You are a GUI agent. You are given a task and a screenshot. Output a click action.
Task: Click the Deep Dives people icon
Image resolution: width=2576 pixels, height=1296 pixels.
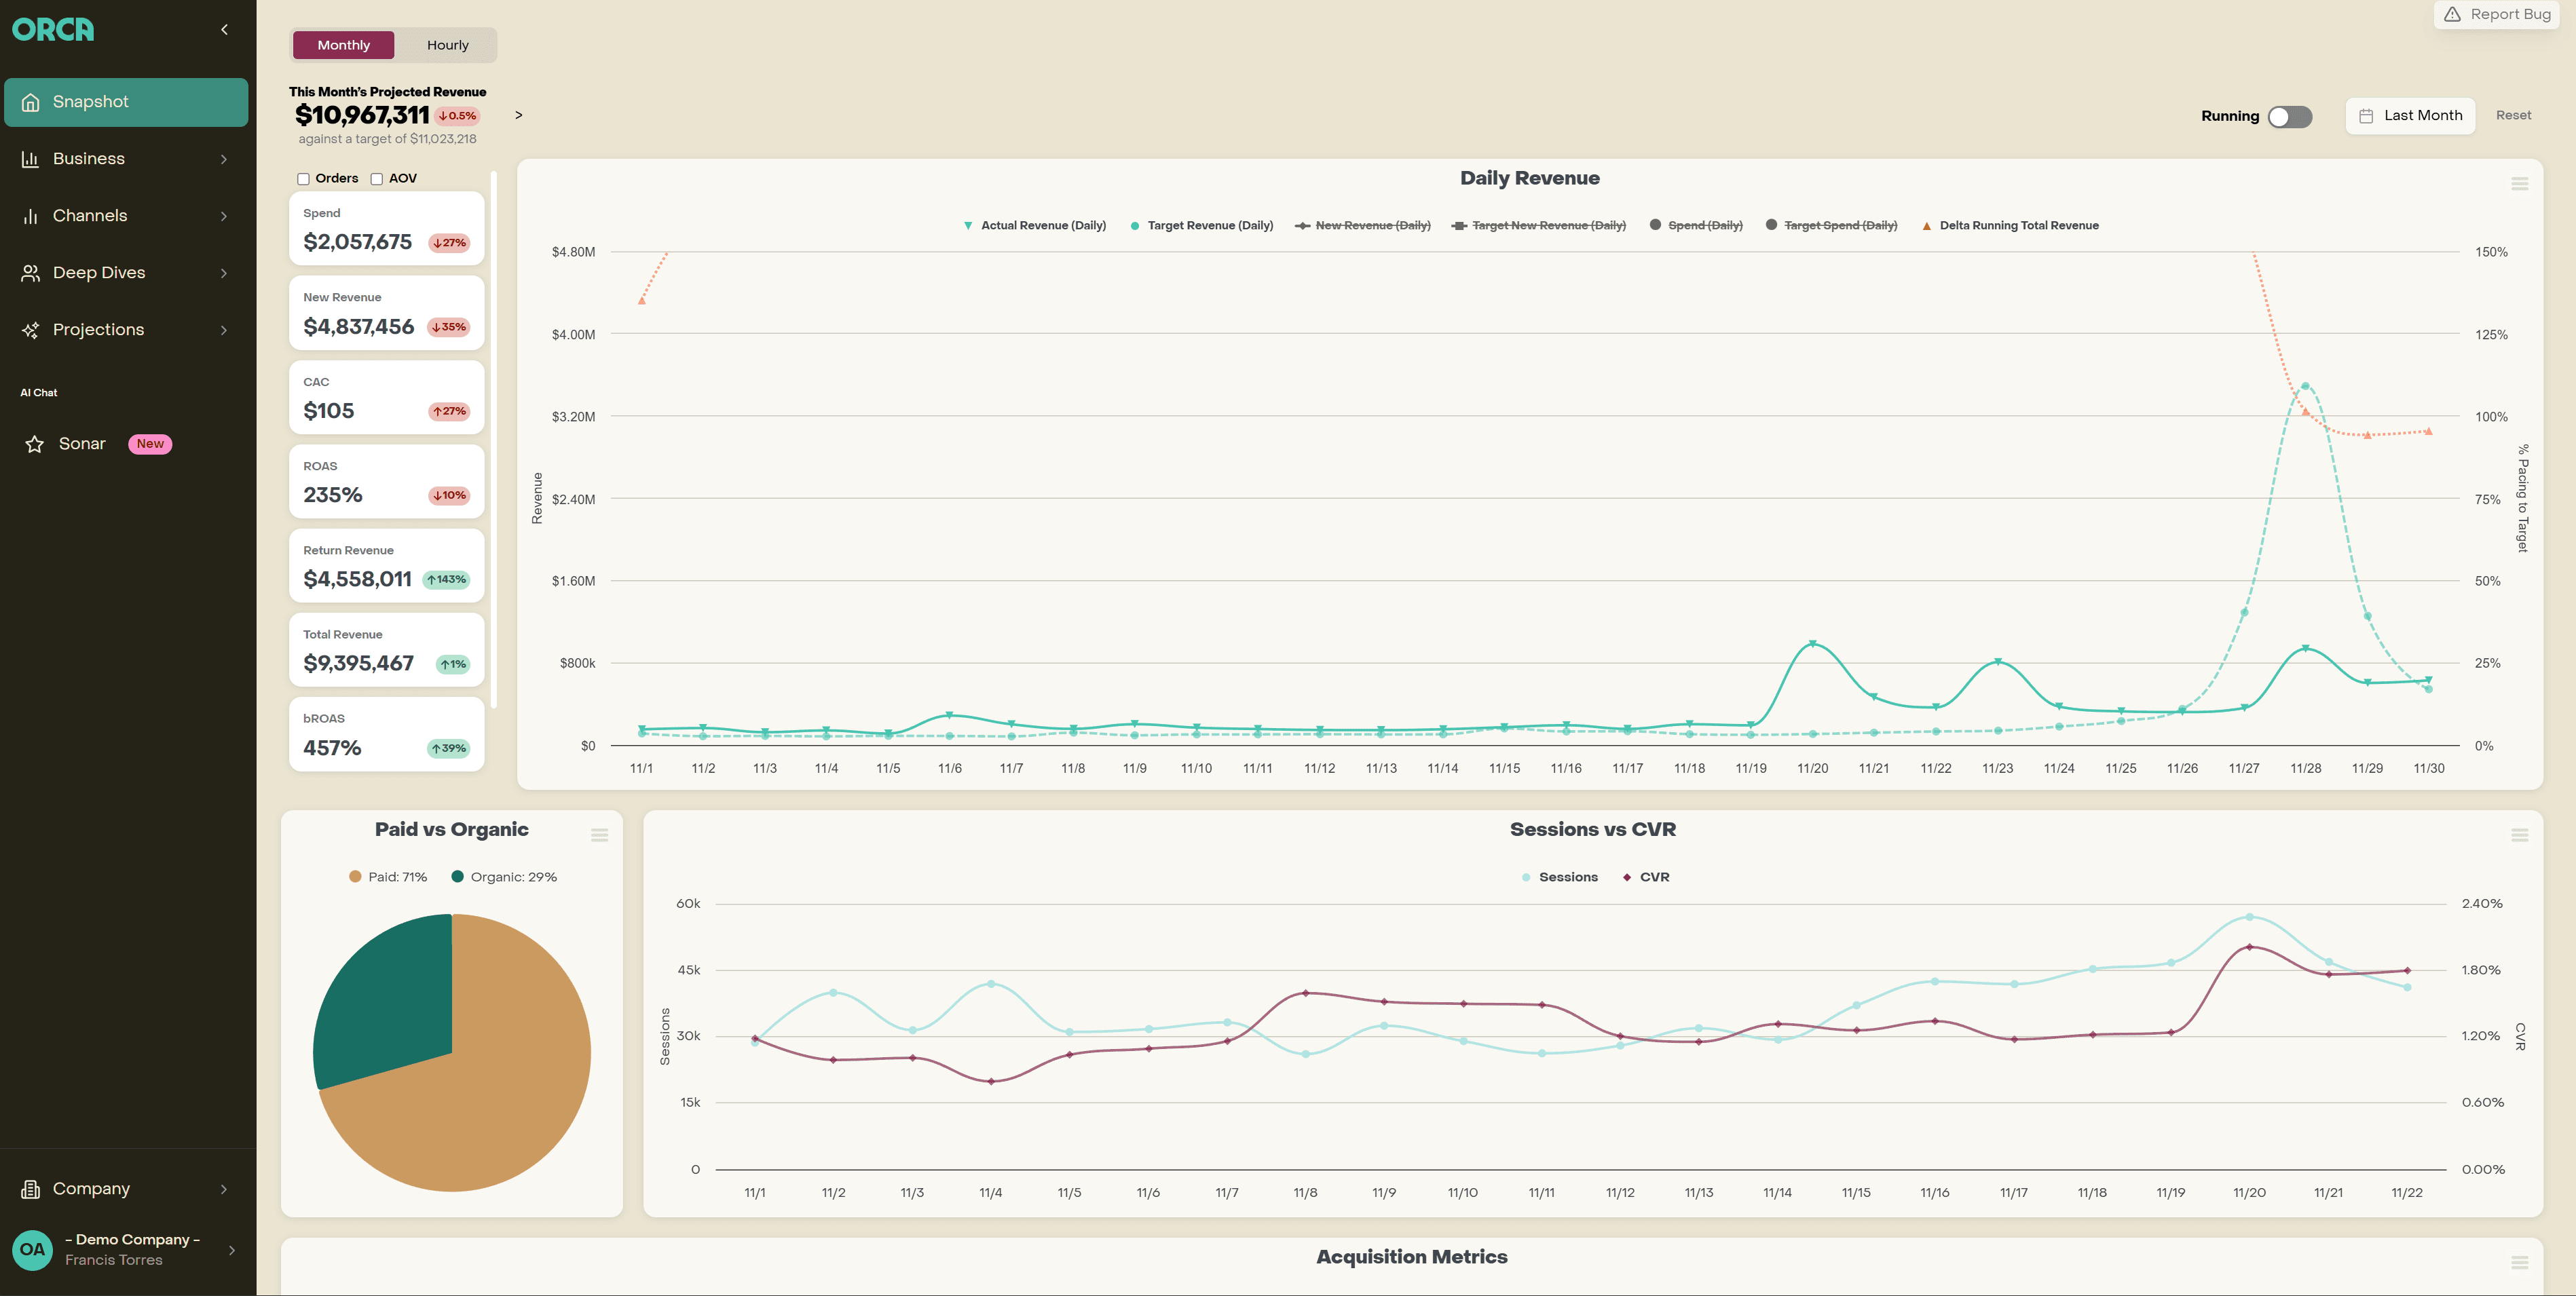(x=30, y=272)
